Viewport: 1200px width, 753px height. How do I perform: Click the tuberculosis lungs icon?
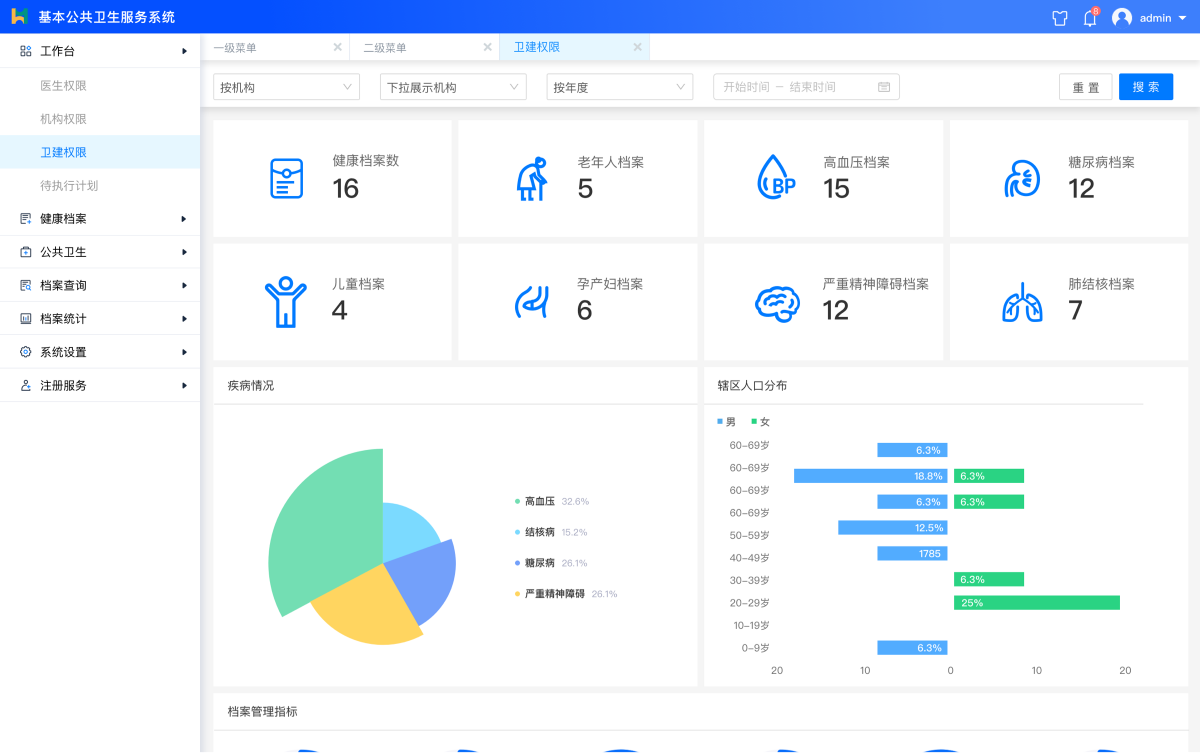point(1021,301)
